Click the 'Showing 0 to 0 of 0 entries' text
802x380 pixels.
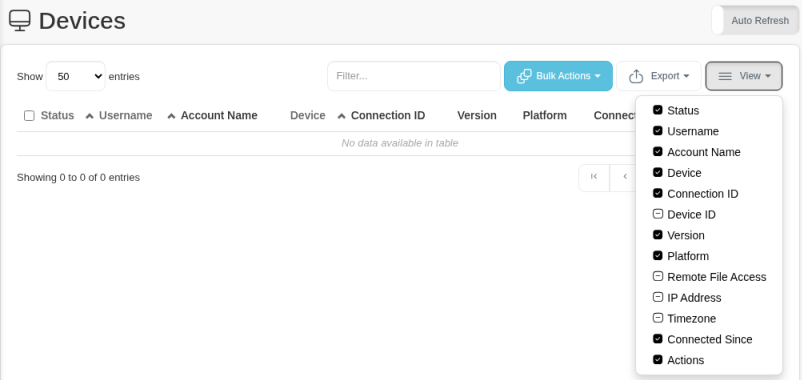pyautogui.click(x=78, y=177)
